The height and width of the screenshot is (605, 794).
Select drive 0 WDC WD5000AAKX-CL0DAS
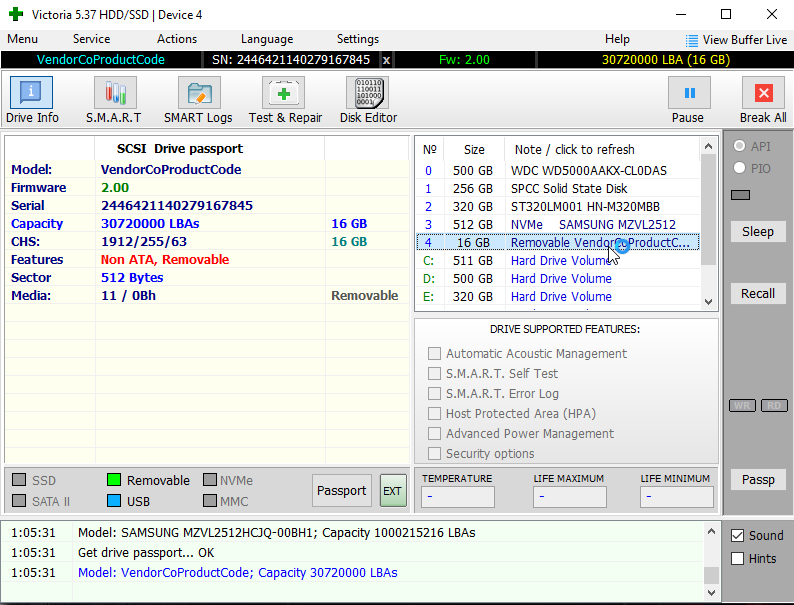558,171
